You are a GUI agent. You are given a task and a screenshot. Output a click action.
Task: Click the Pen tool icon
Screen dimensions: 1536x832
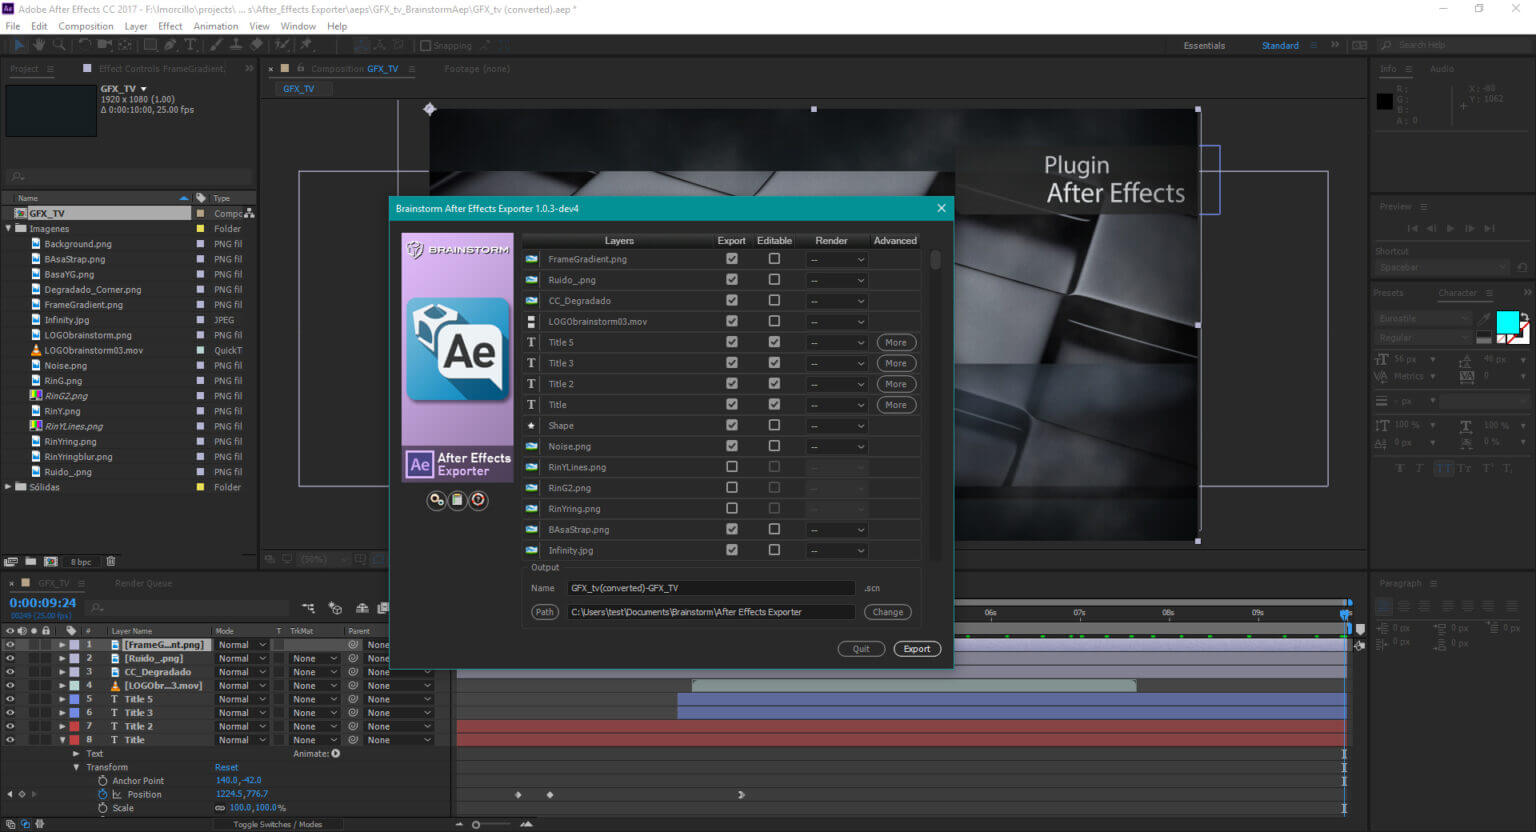pos(170,45)
